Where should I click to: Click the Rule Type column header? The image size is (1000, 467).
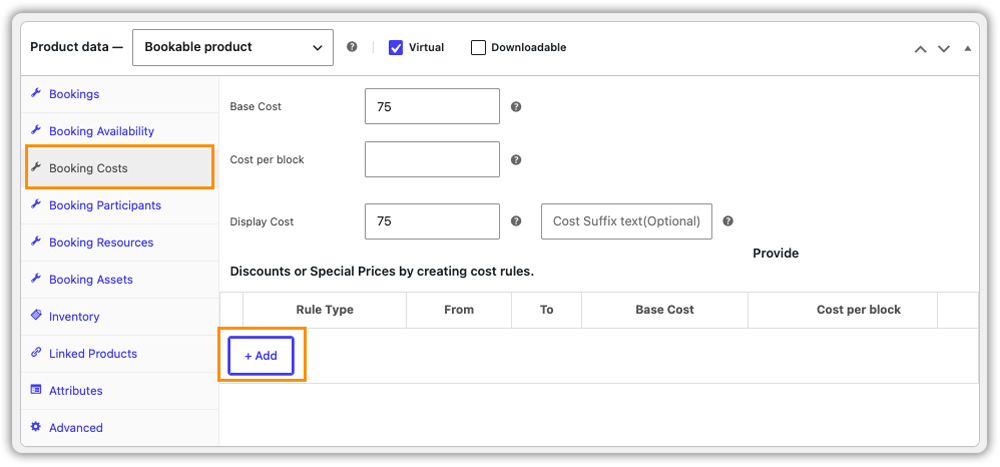pos(325,310)
